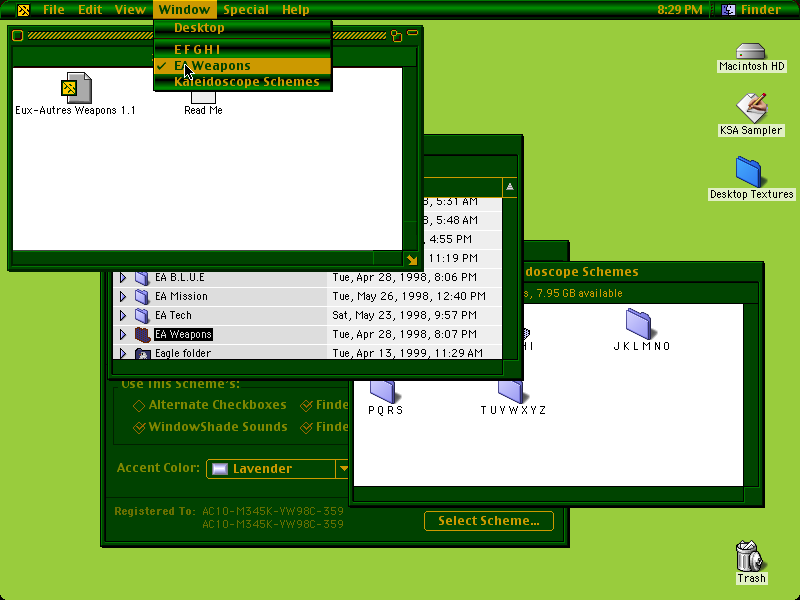
Task: Open the Special menu
Action: pyautogui.click(x=245, y=10)
